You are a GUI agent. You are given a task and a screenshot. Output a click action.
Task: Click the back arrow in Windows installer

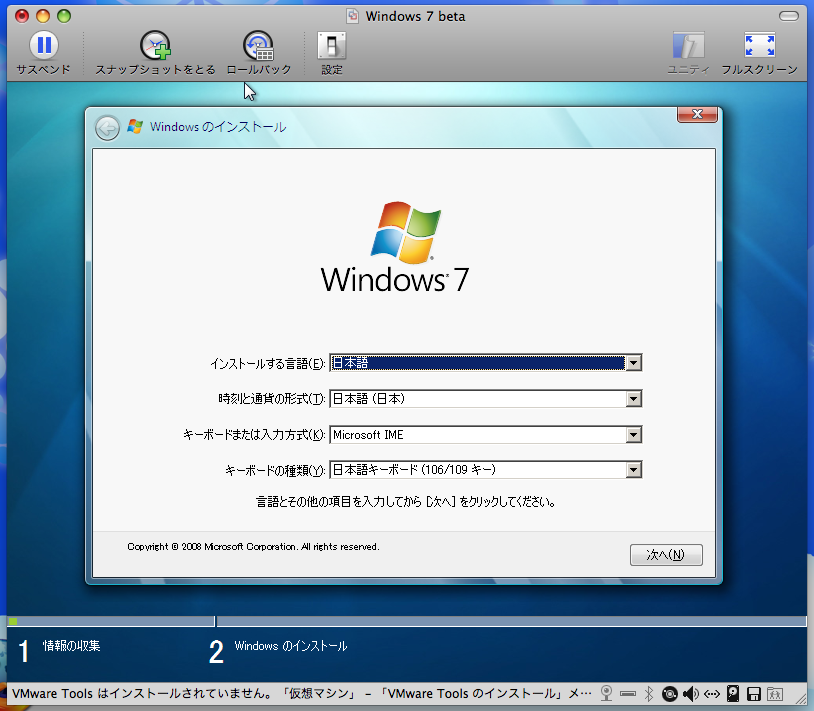click(107, 128)
